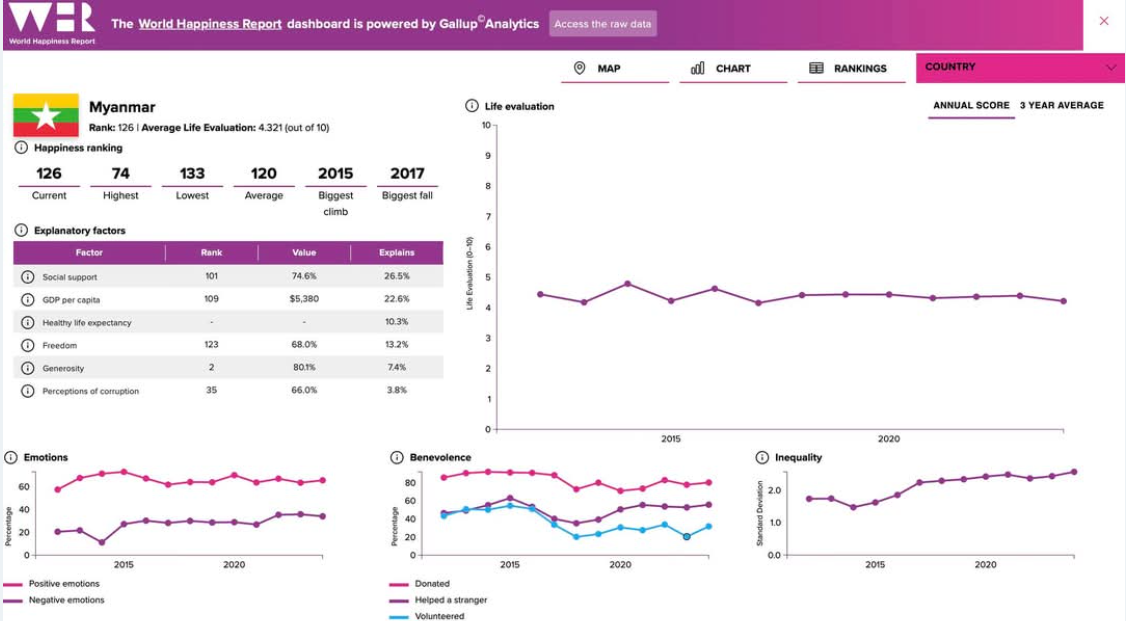Image resolution: width=1126 pixels, height=621 pixels.
Task: Click the info icon beside Benevolence
Action: tap(396, 457)
